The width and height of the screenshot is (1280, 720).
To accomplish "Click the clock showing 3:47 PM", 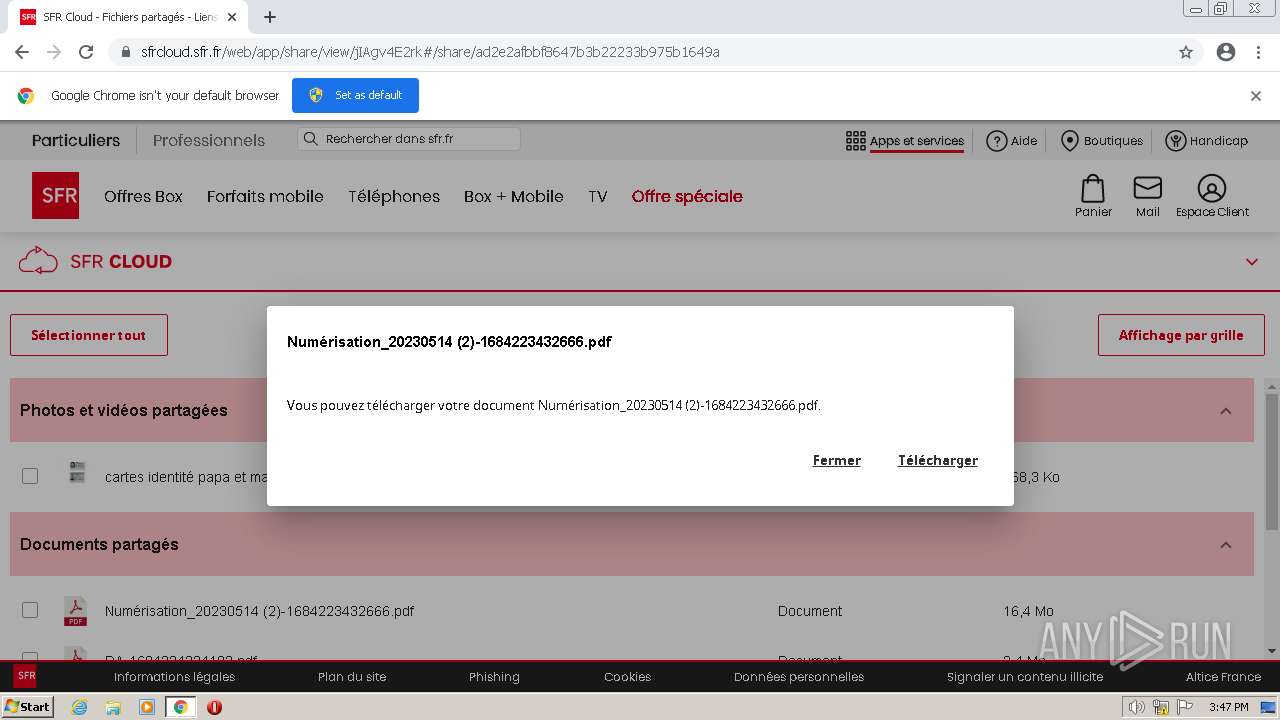I will [1228, 707].
